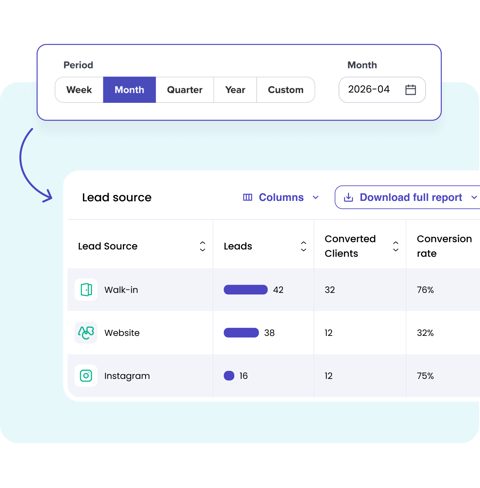Switch period to Year

(235, 90)
